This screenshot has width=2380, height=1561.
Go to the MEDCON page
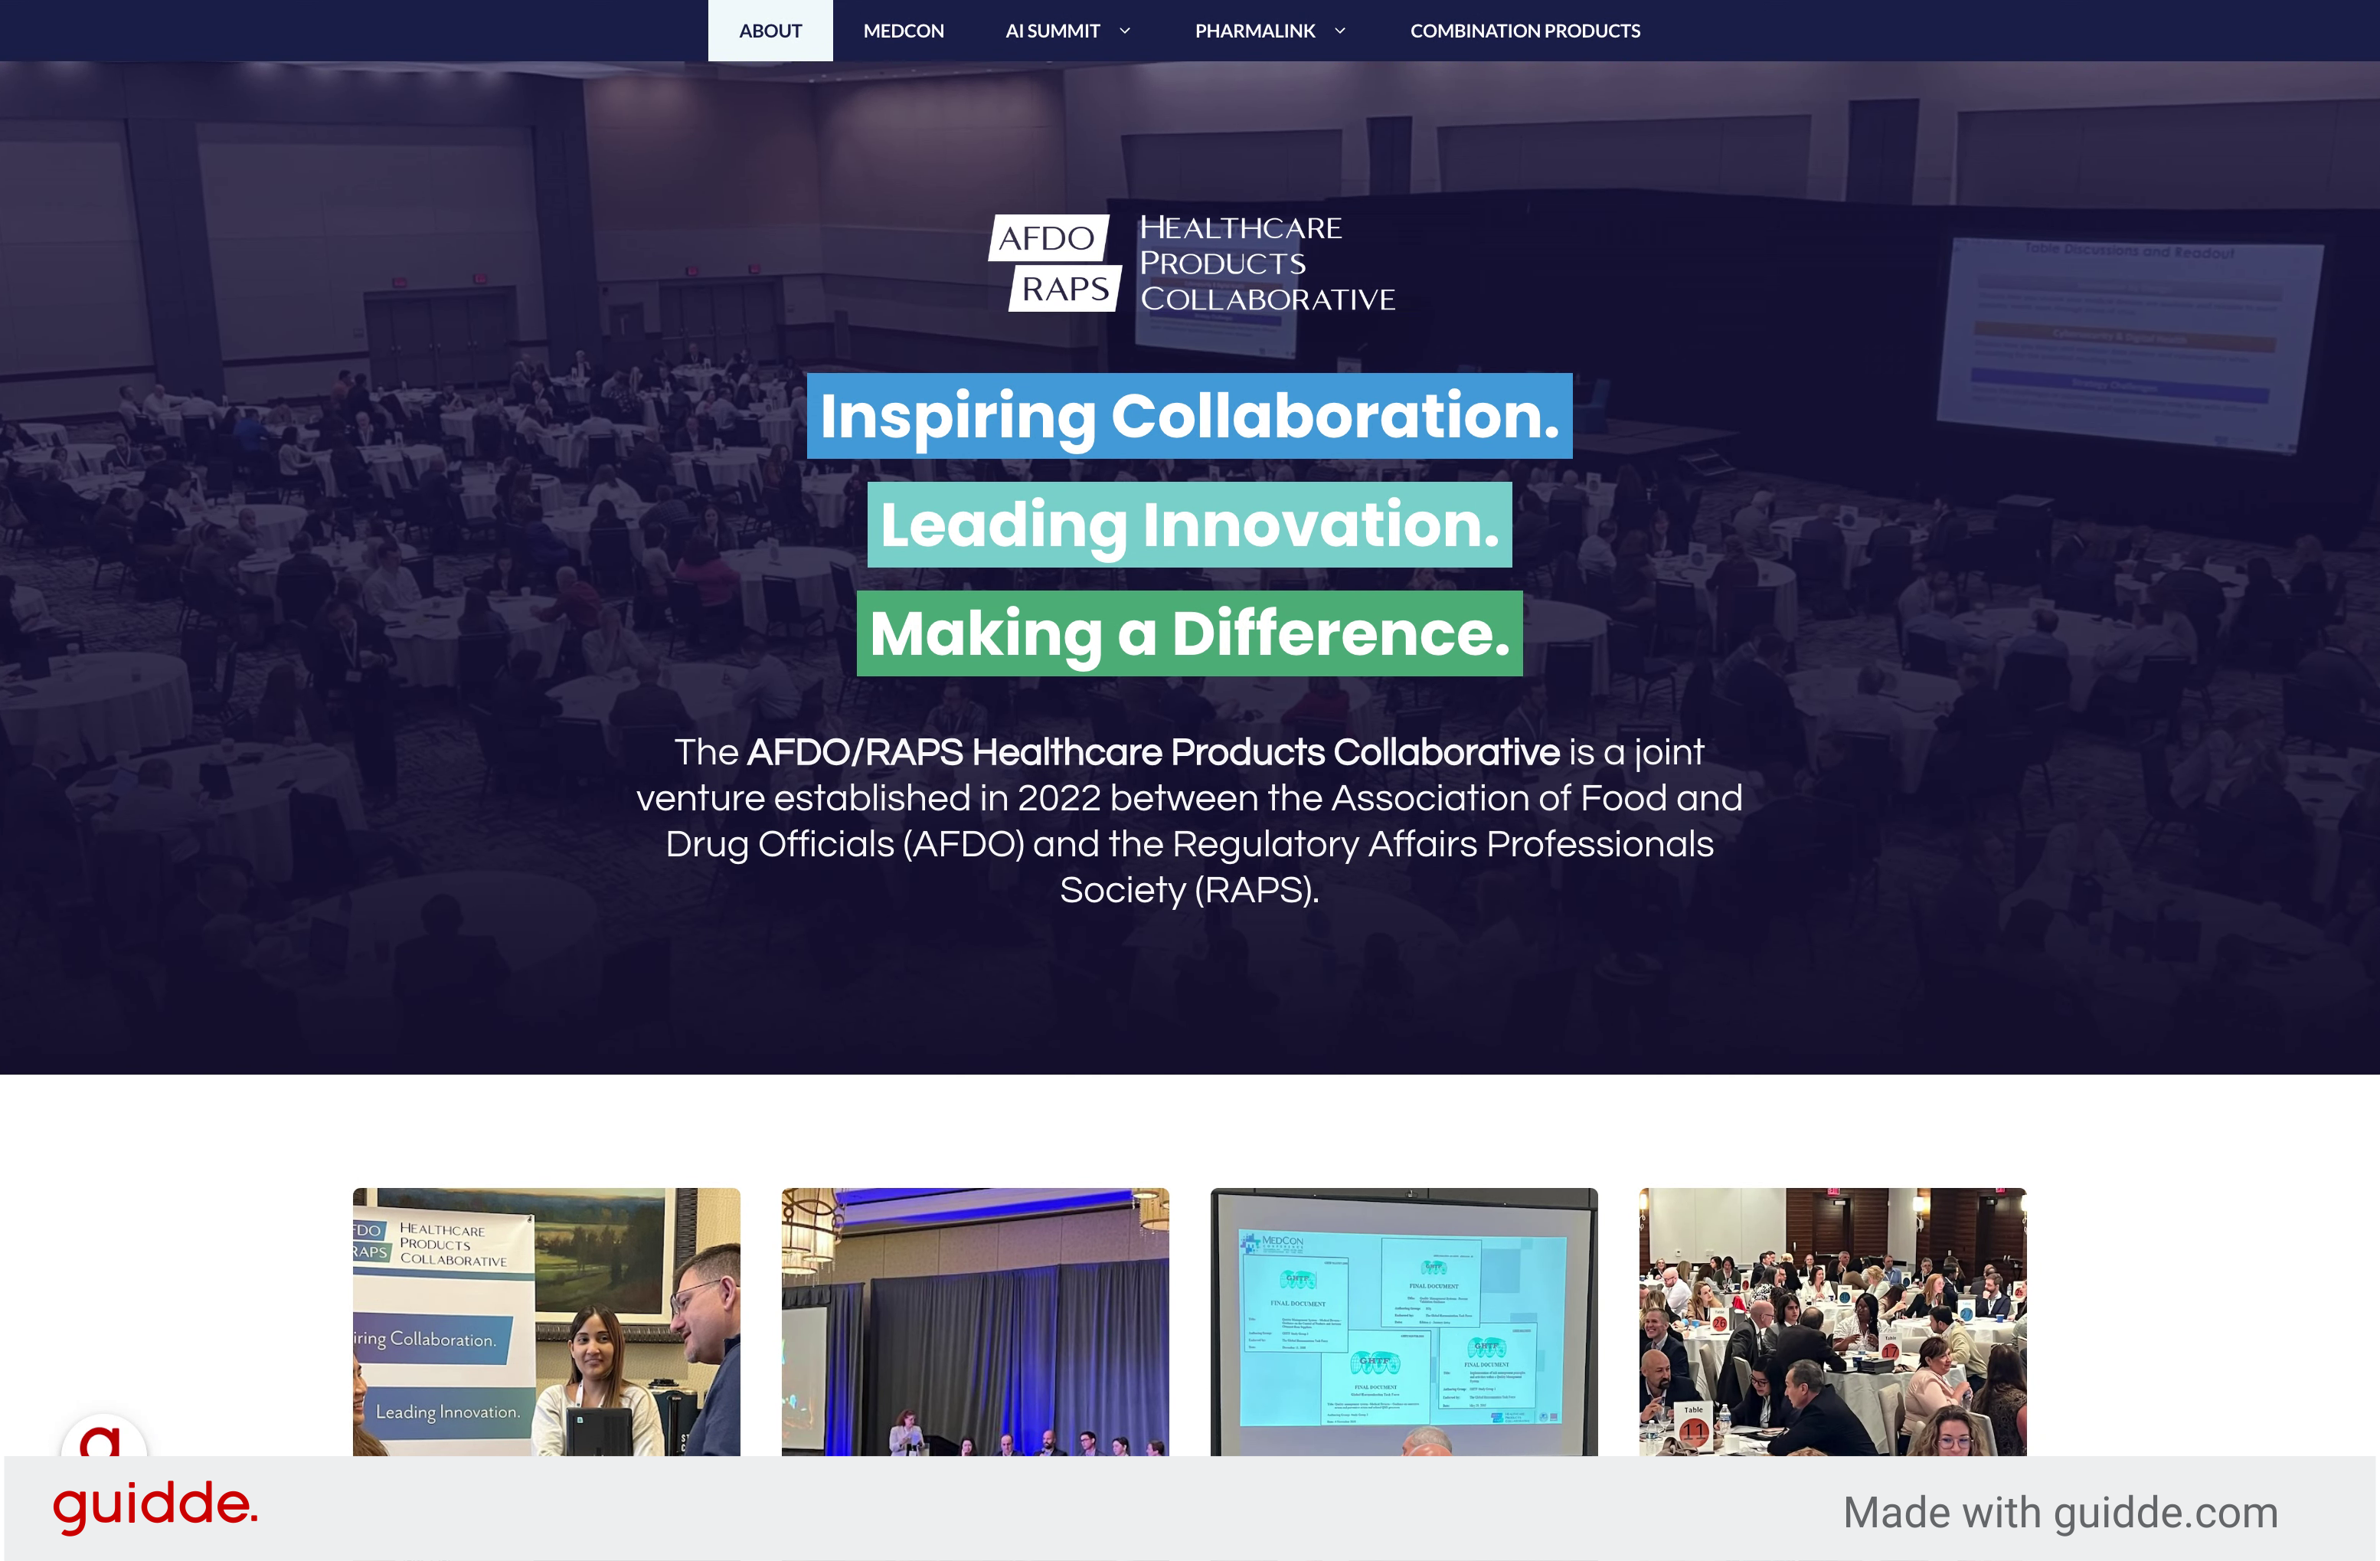click(x=903, y=31)
